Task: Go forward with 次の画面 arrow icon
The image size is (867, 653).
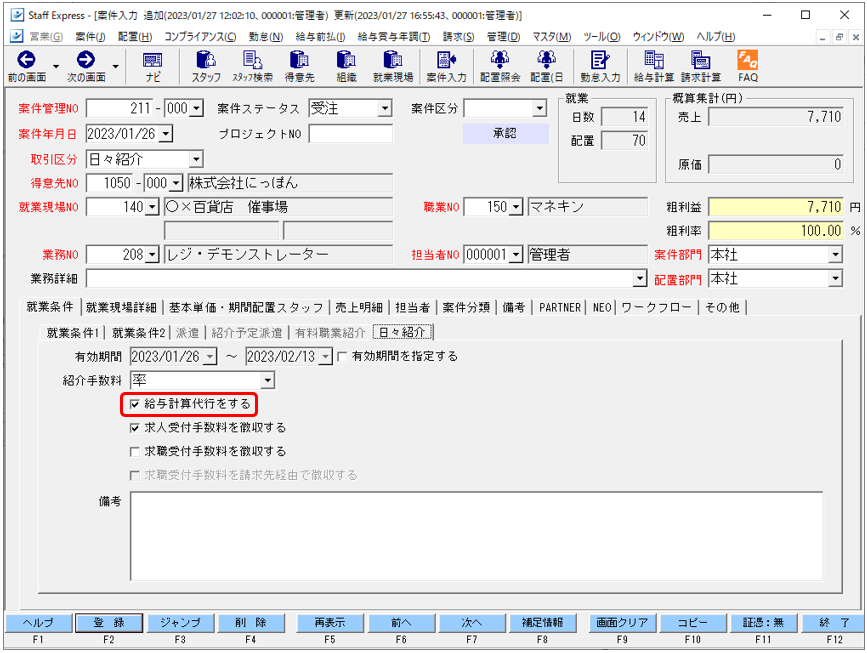Action: point(86,60)
